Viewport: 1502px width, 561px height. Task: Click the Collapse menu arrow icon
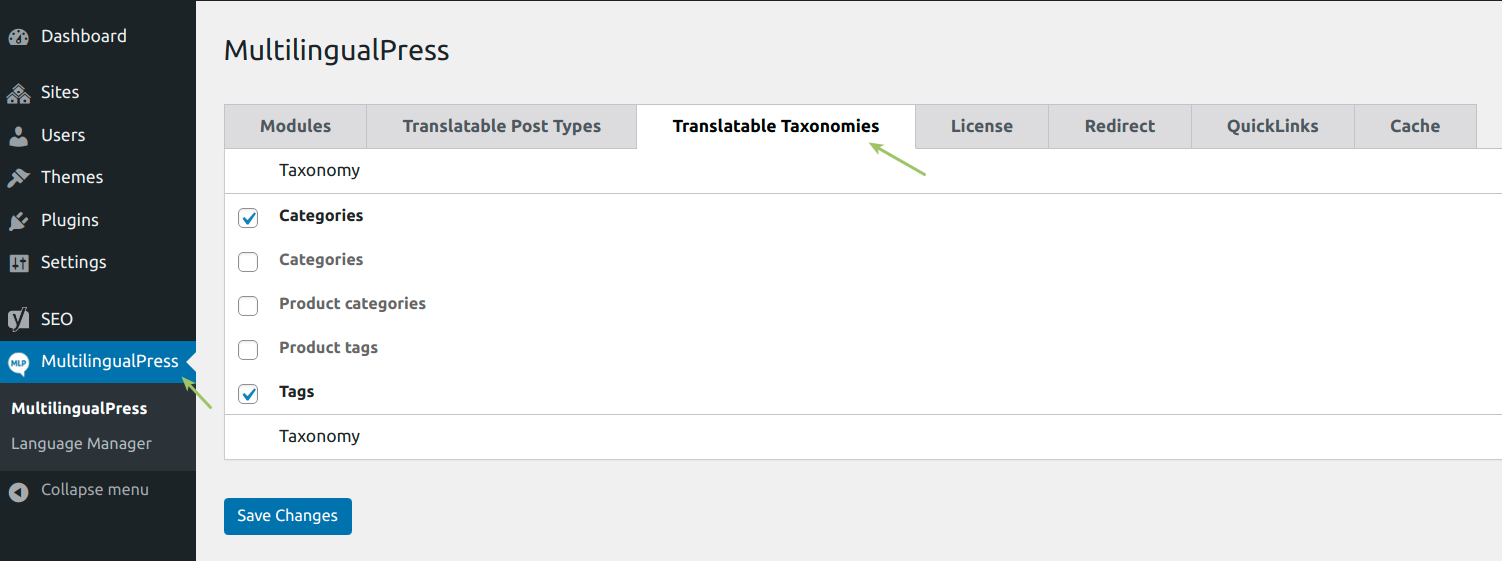18,491
